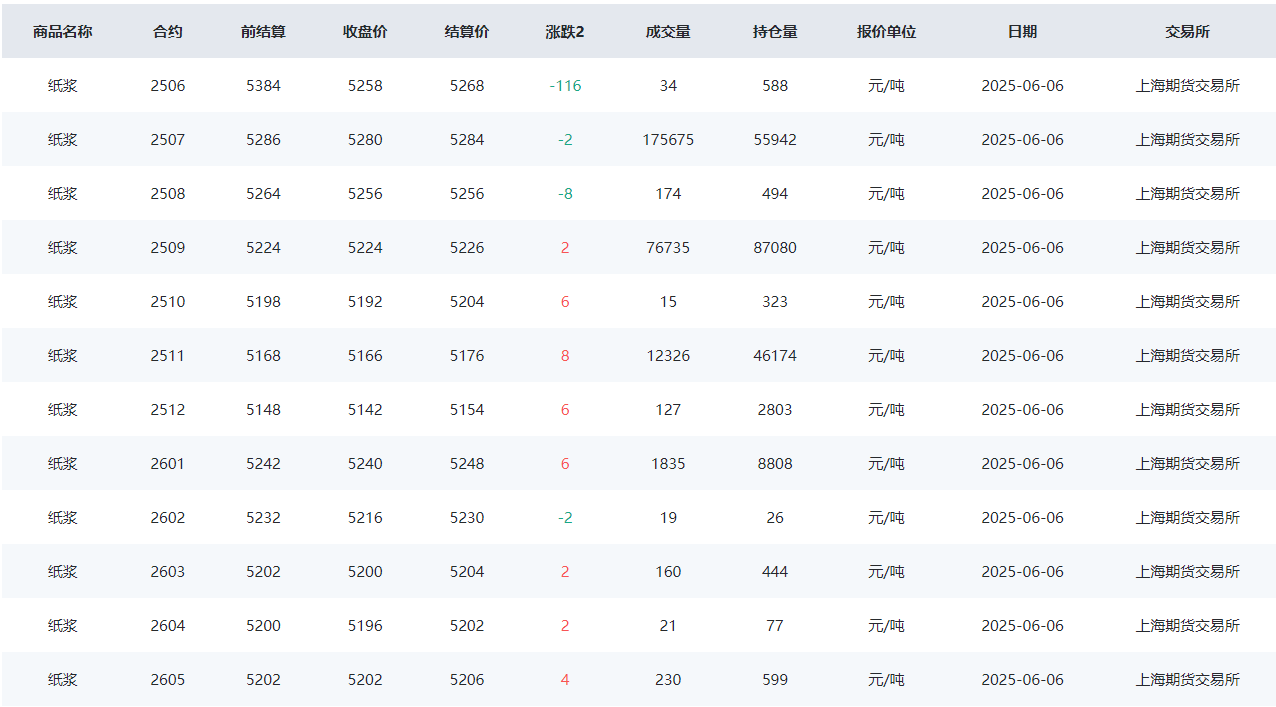Screen dimensions: 1276x707
Task: Click open interest value 46174
Action: click(x=775, y=356)
